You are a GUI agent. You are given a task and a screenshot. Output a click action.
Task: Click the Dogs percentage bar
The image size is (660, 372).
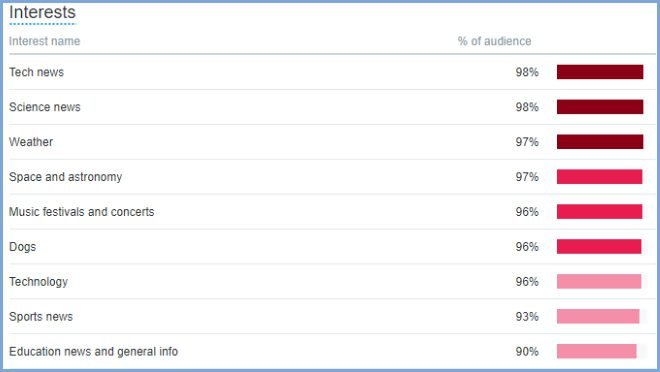click(x=599, y=247)
